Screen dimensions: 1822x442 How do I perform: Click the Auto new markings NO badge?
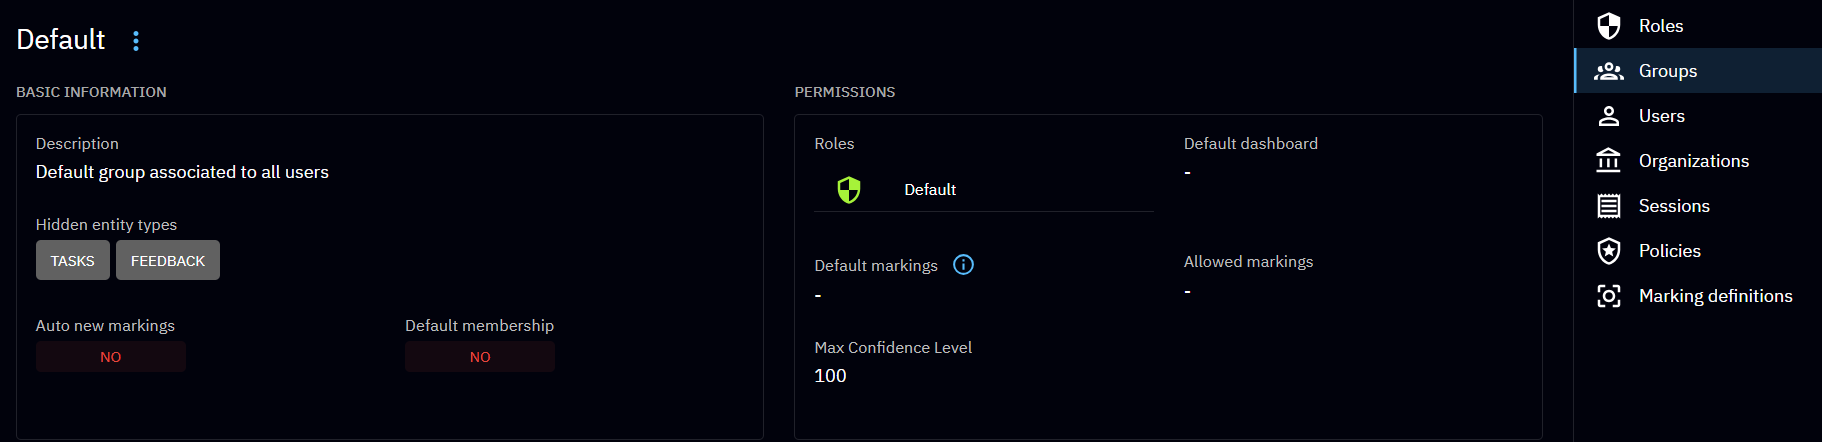click(111, 357)
